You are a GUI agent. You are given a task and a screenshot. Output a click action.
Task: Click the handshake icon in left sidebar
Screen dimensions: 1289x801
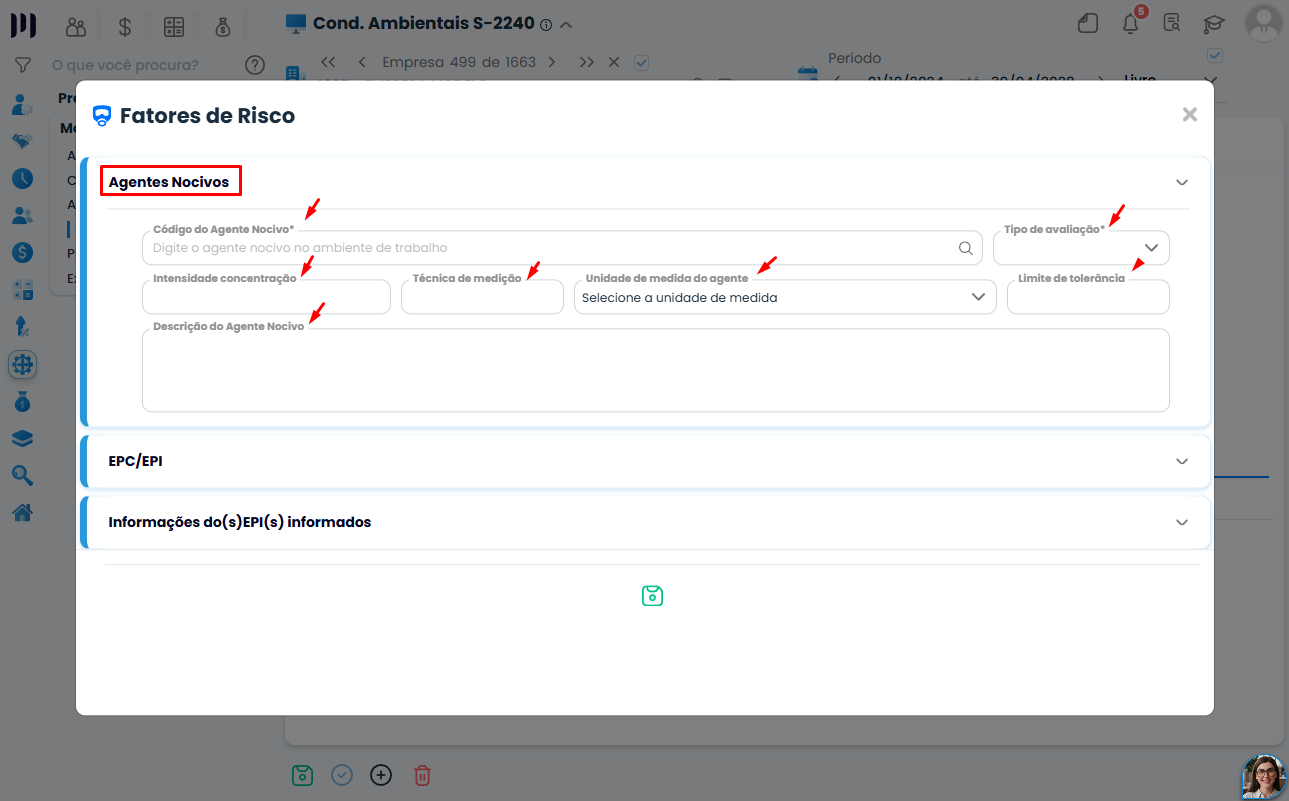tap(22, 142)
